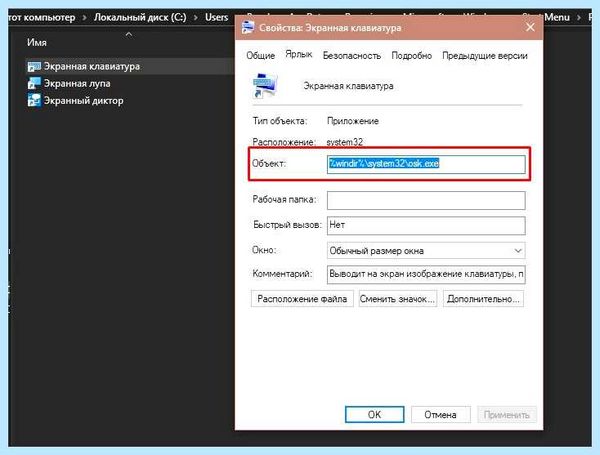
Task: Switch to the Общие tab
Action: pos(261,55)
